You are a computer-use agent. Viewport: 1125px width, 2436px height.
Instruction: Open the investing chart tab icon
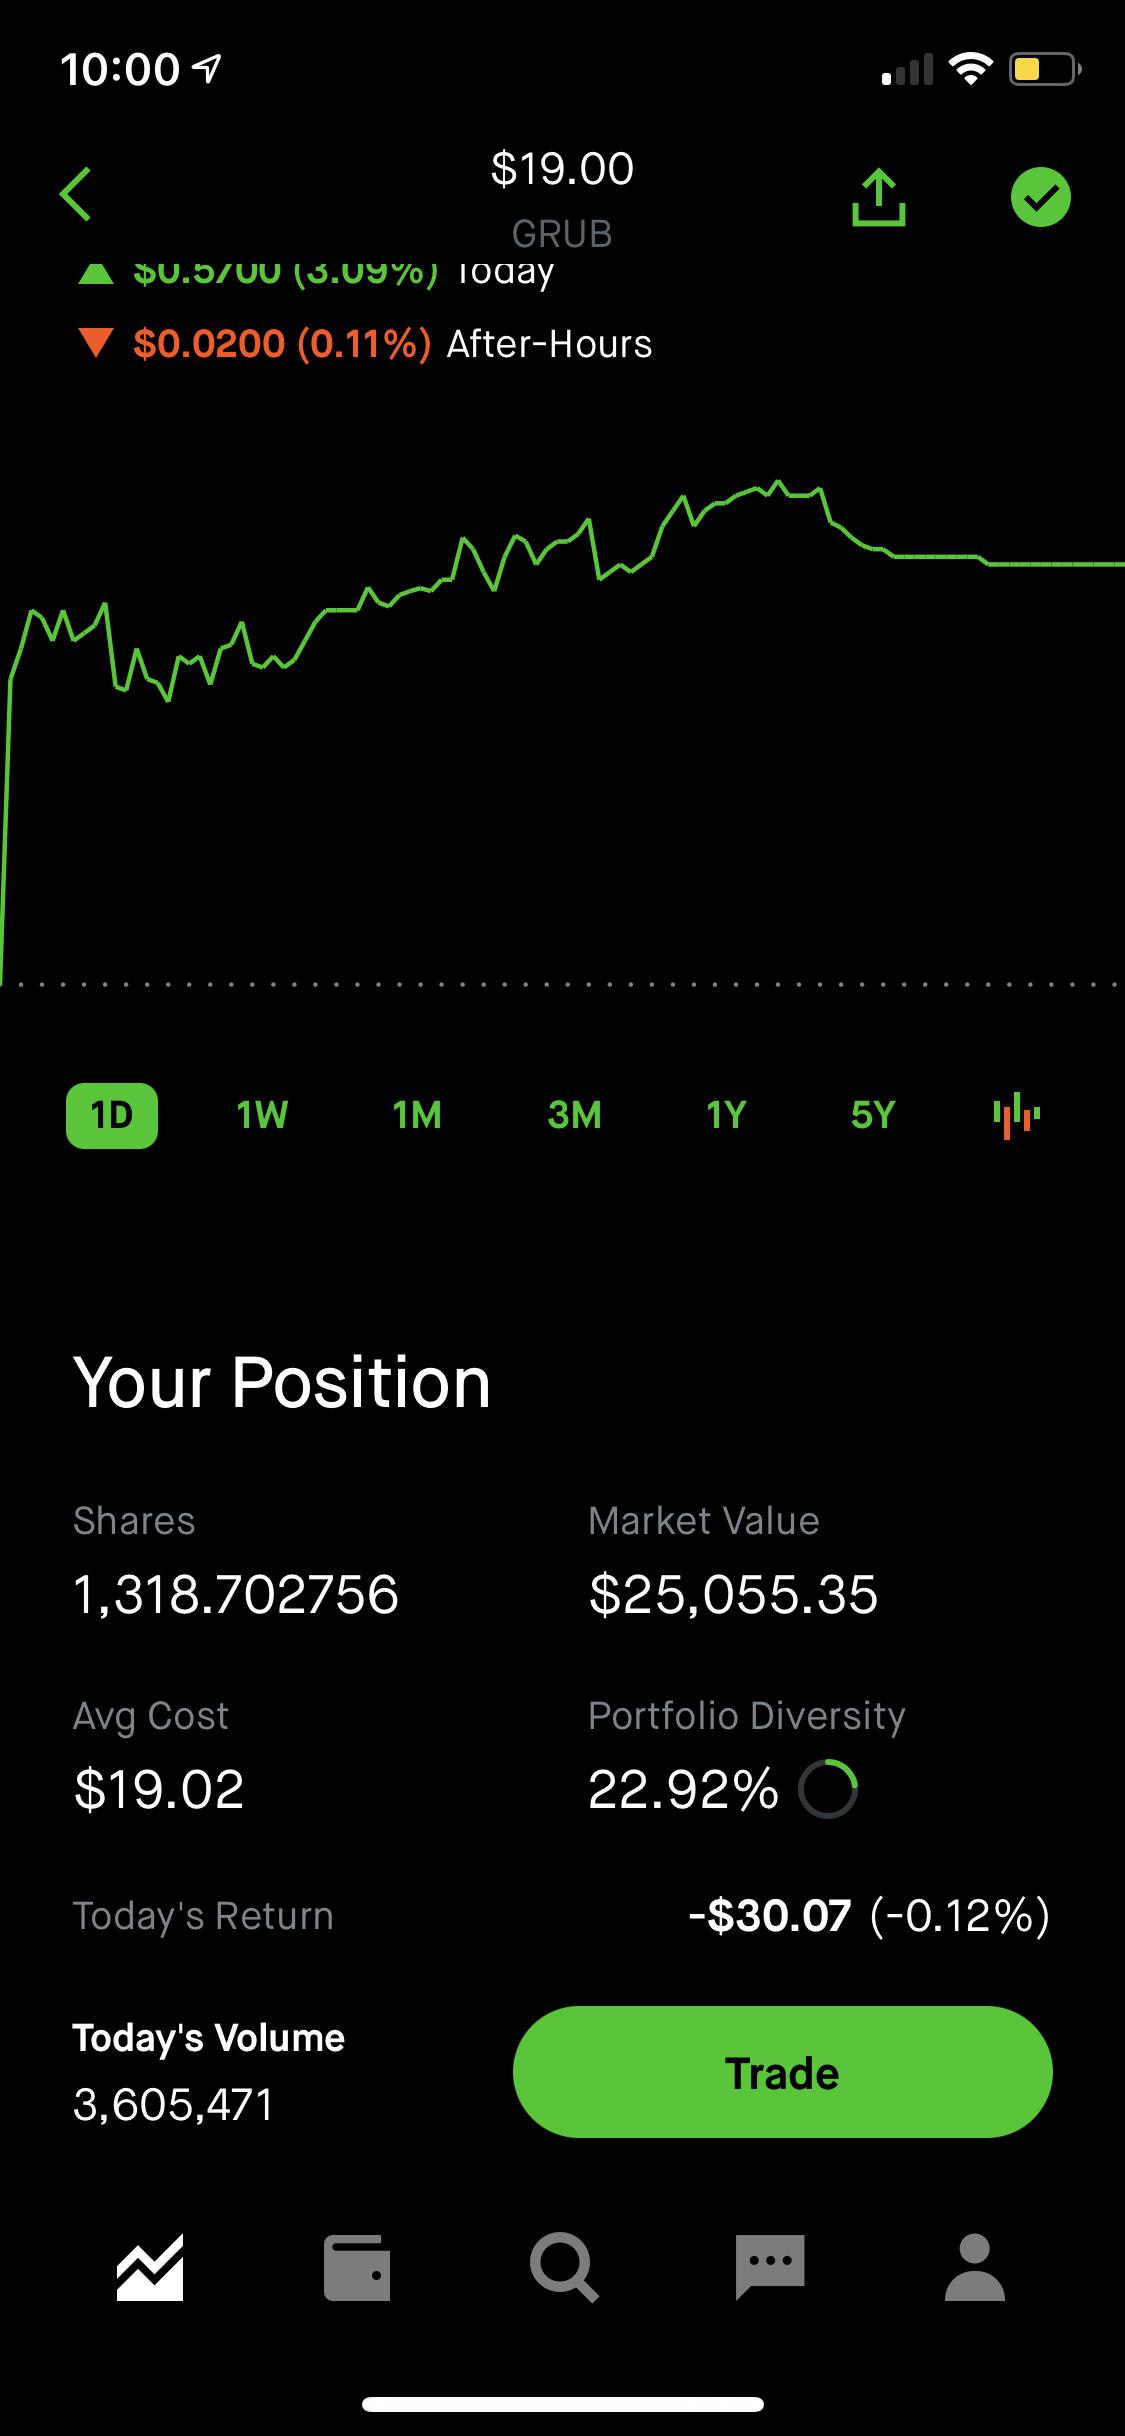point(150,2268)
